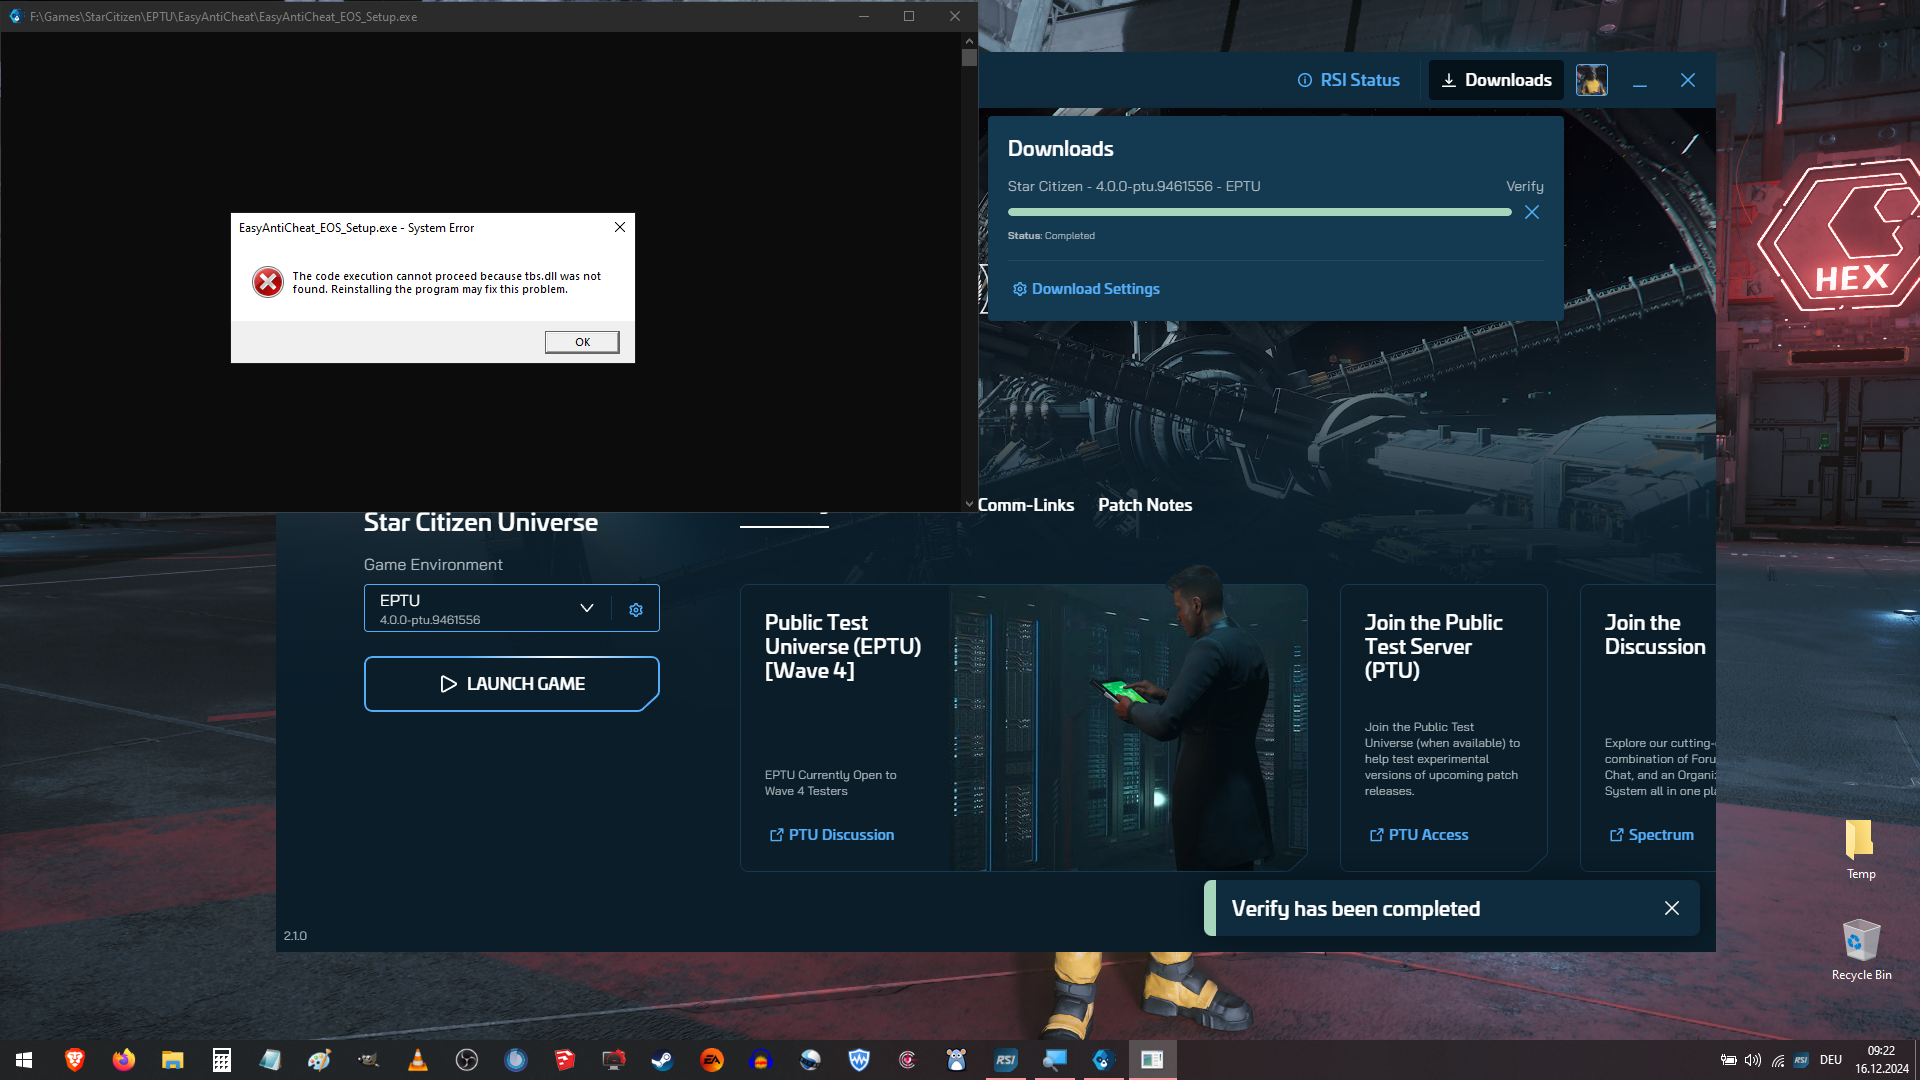Open game environment settings gear next to EPTU
Image resolution: width=1920 pixels, height=1080 pixels.
635,608
